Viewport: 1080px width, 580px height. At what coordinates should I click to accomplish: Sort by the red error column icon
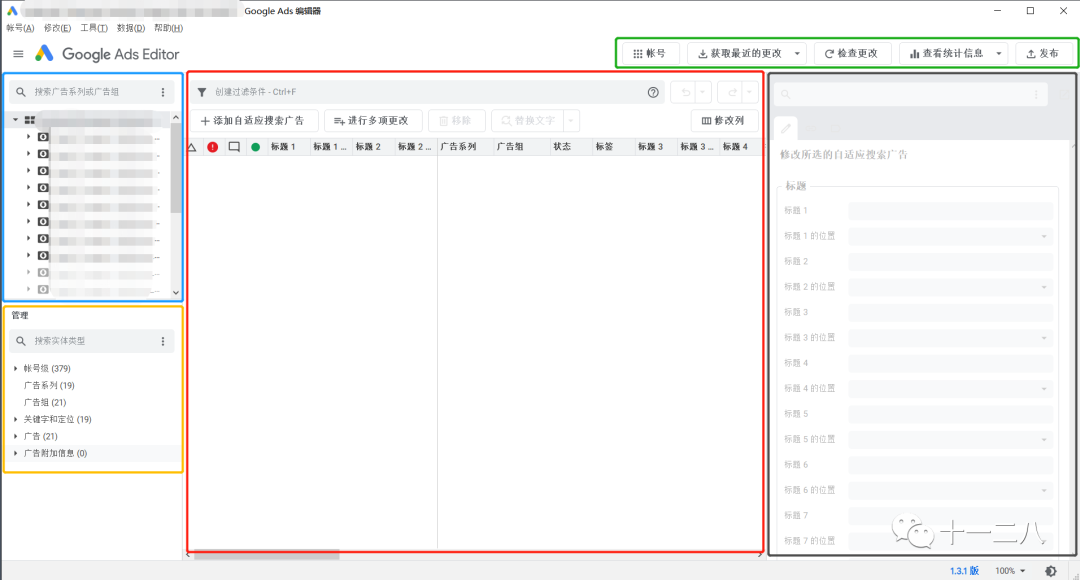[213, 147]
